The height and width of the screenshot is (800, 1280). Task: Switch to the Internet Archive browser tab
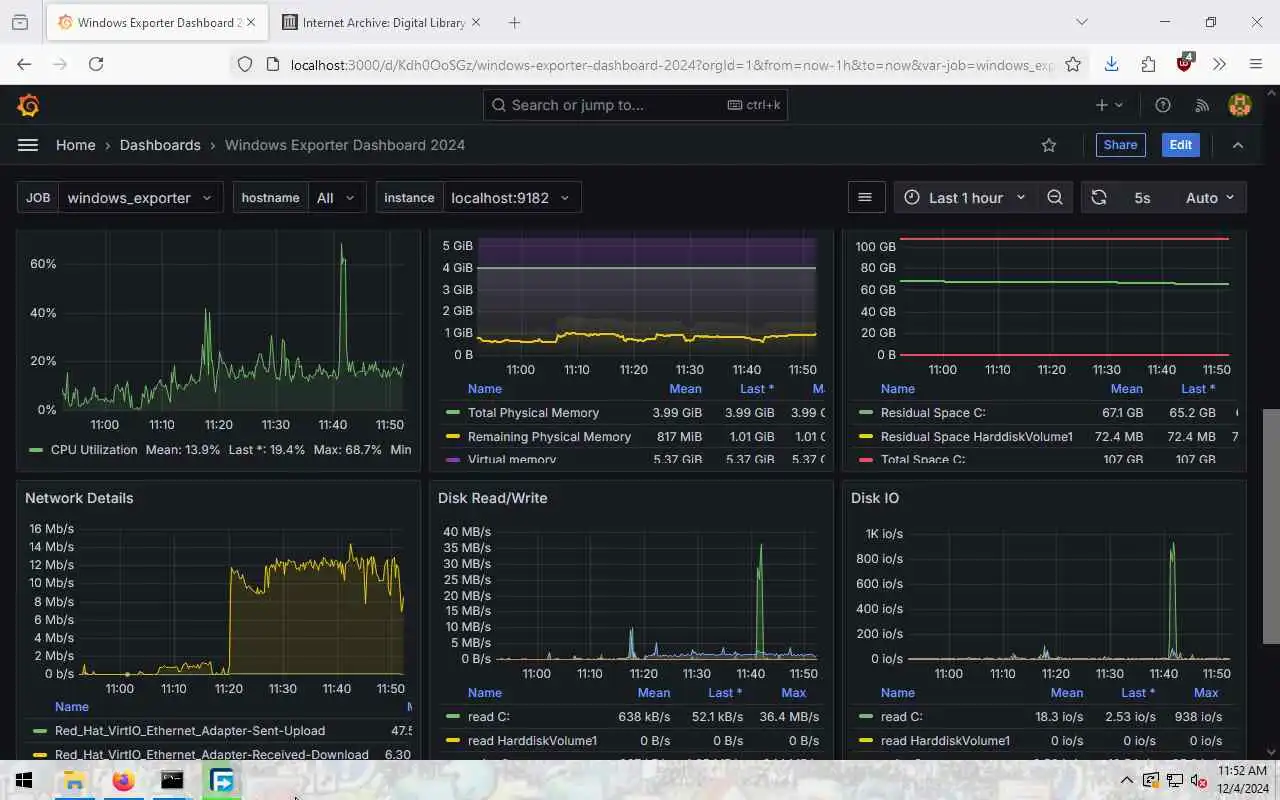[380, 22]
